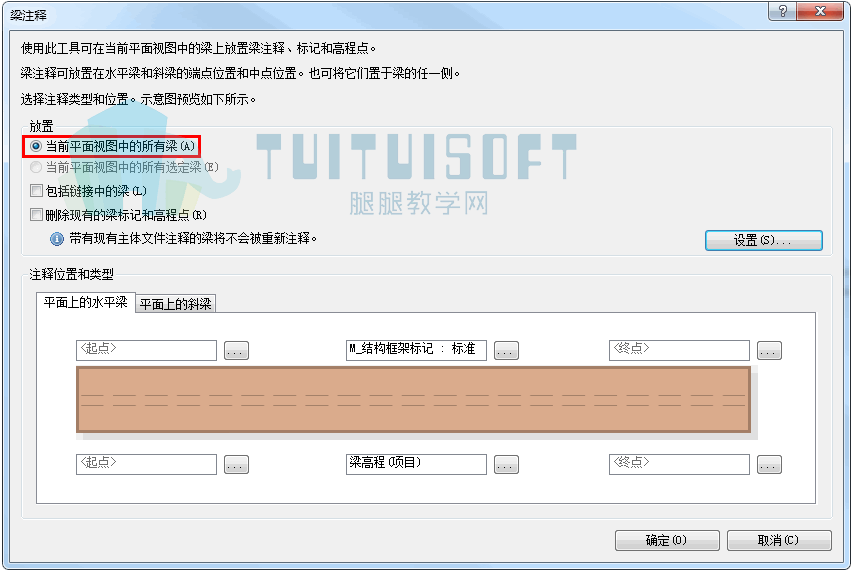The width and height of the screenshot is (851, 571).
Task: Cancel the dialog with the 取消(C) button
Action: pos(779,541)
